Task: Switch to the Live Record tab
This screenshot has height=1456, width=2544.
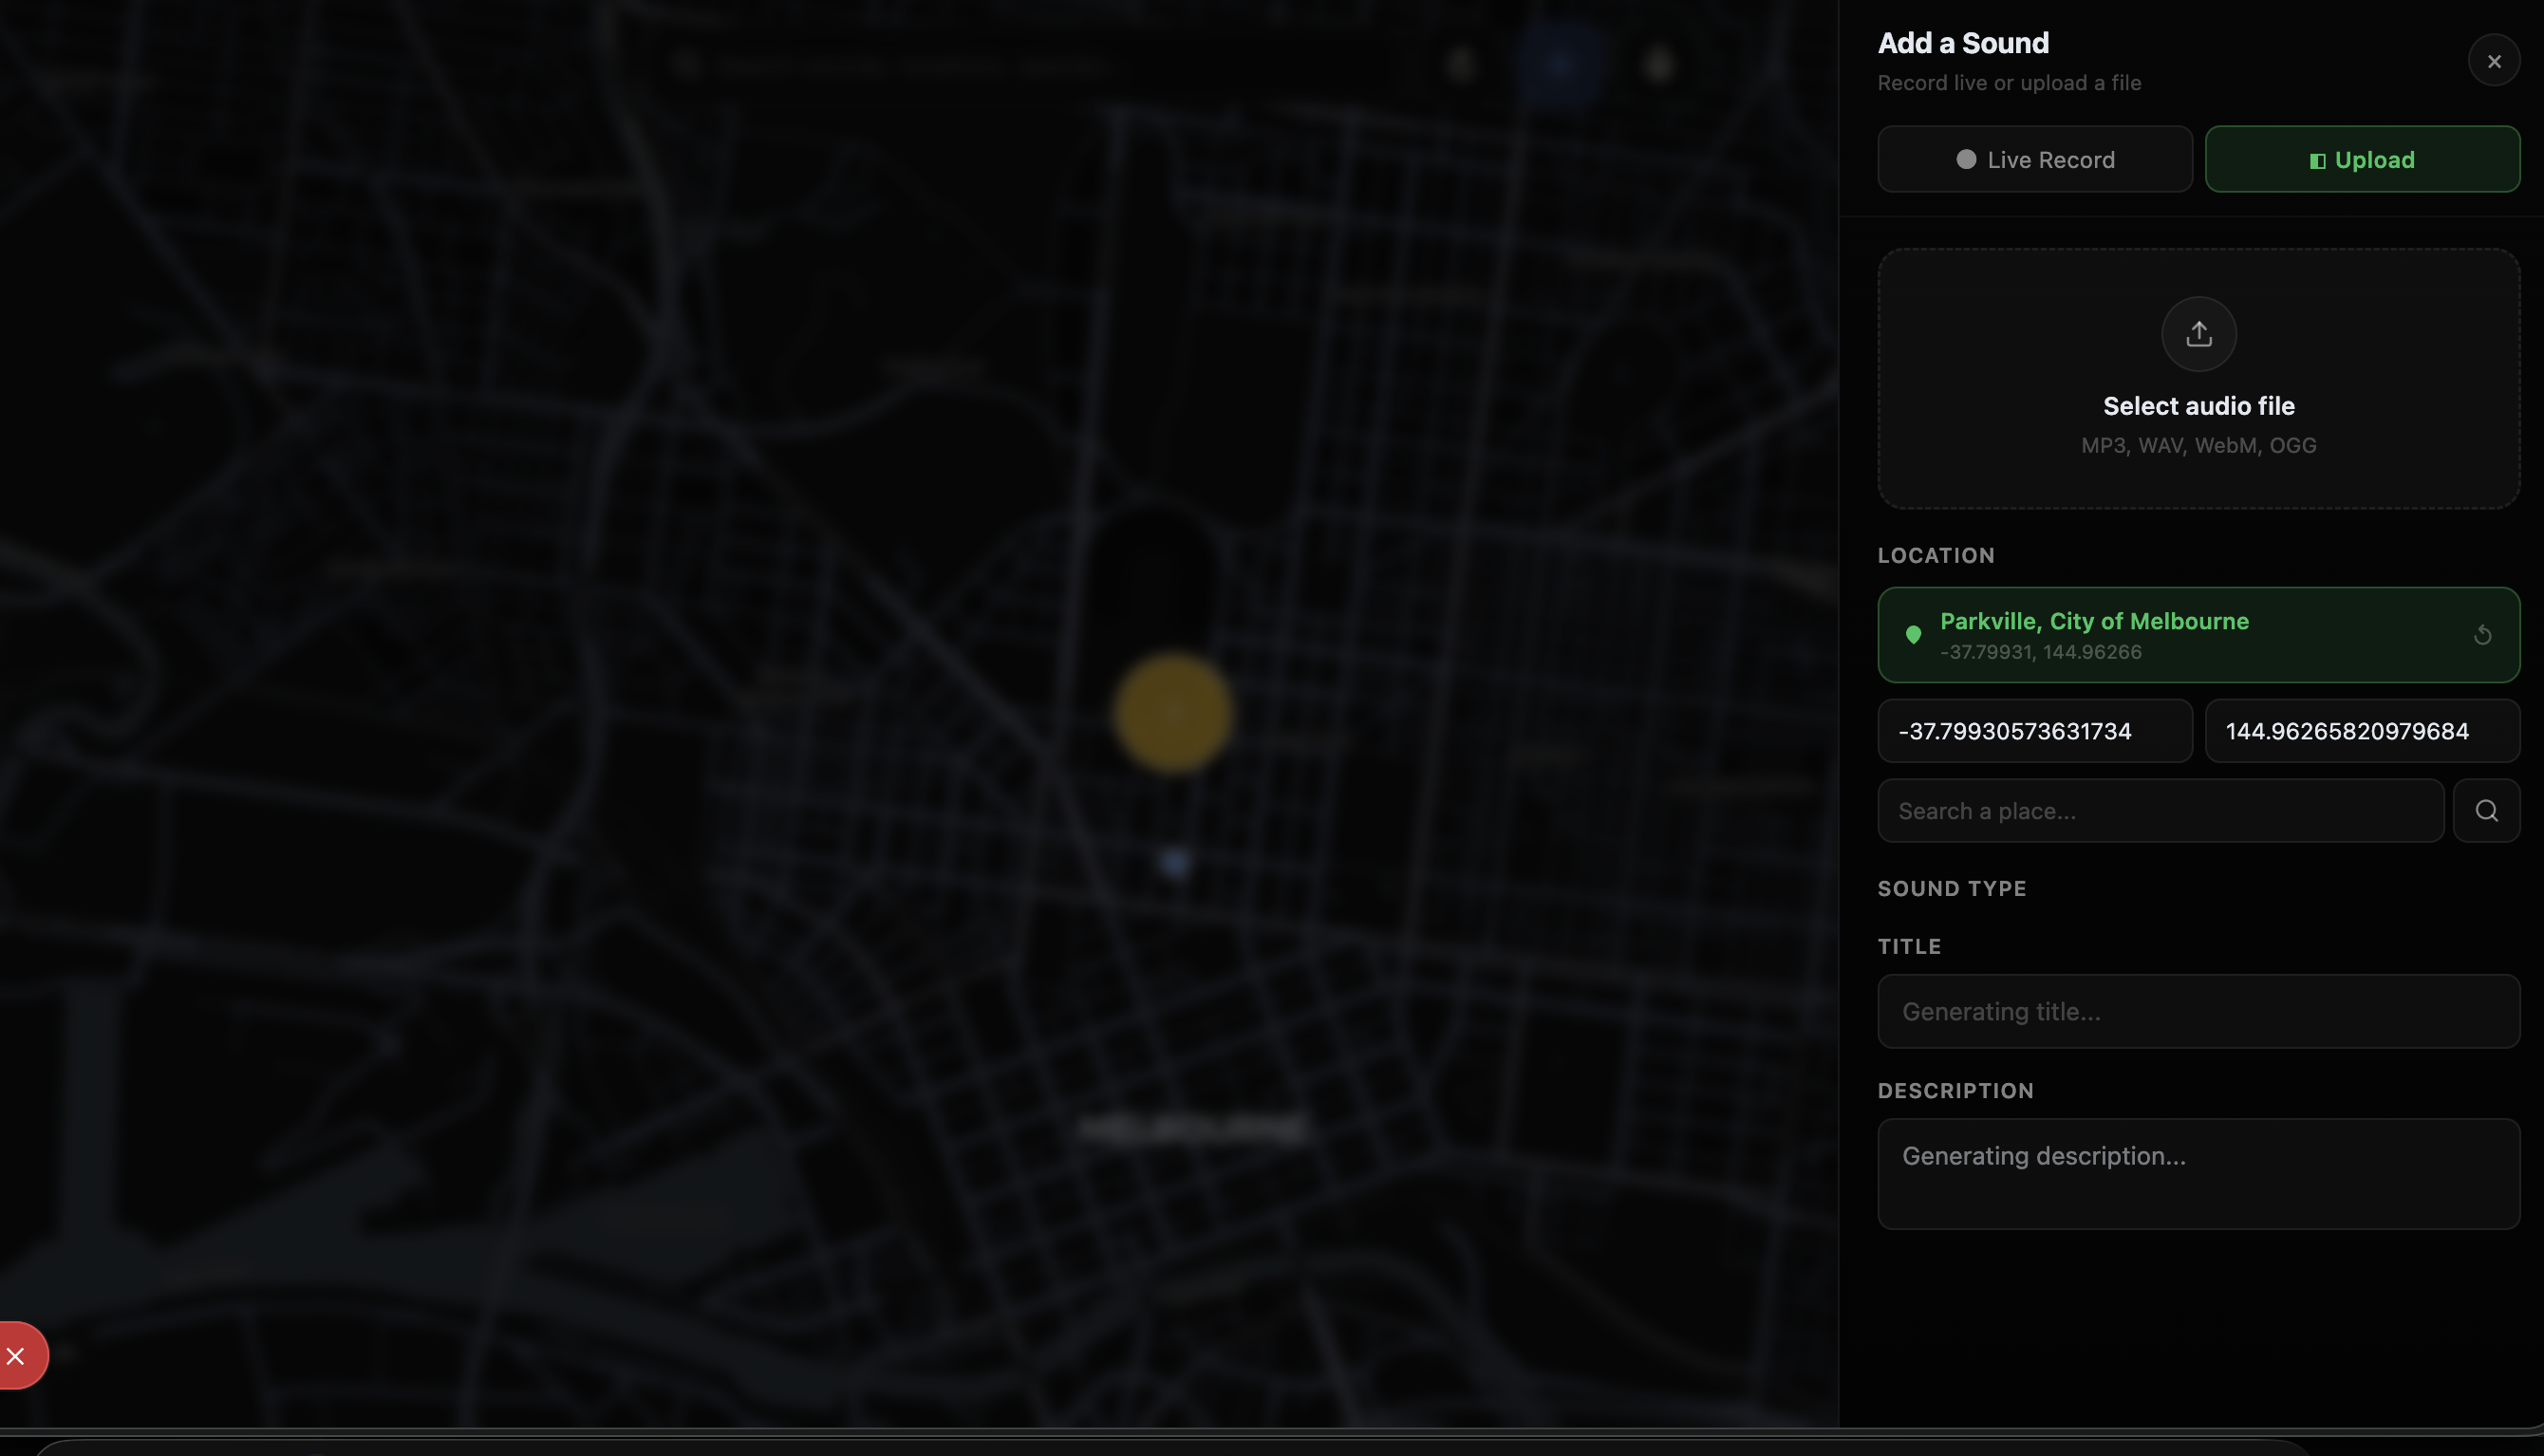Action: [2034, 159]
